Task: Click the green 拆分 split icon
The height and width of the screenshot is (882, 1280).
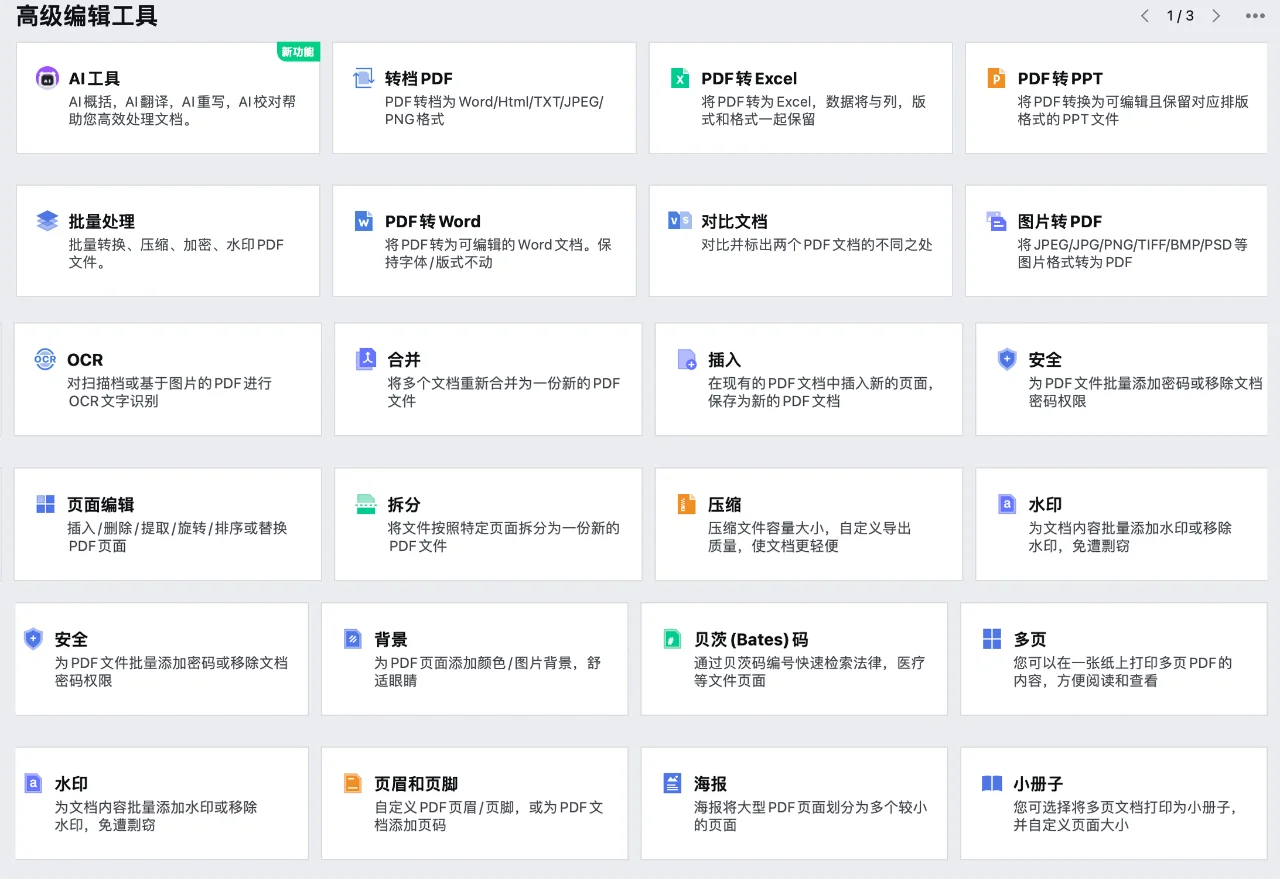Action: (366, 504)
